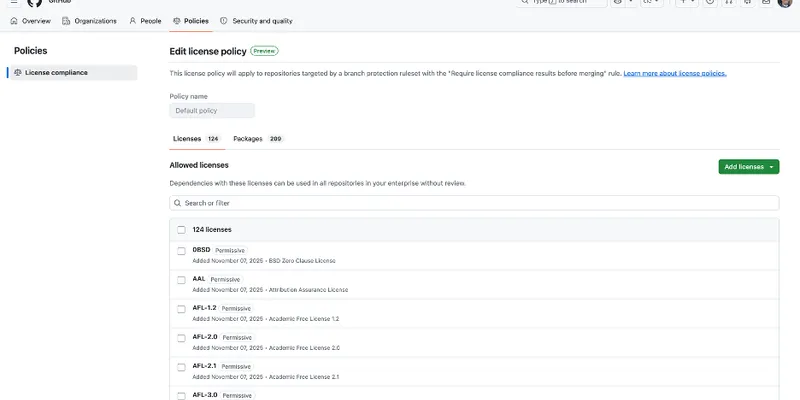Open the user avatar menu

[785, 3]
